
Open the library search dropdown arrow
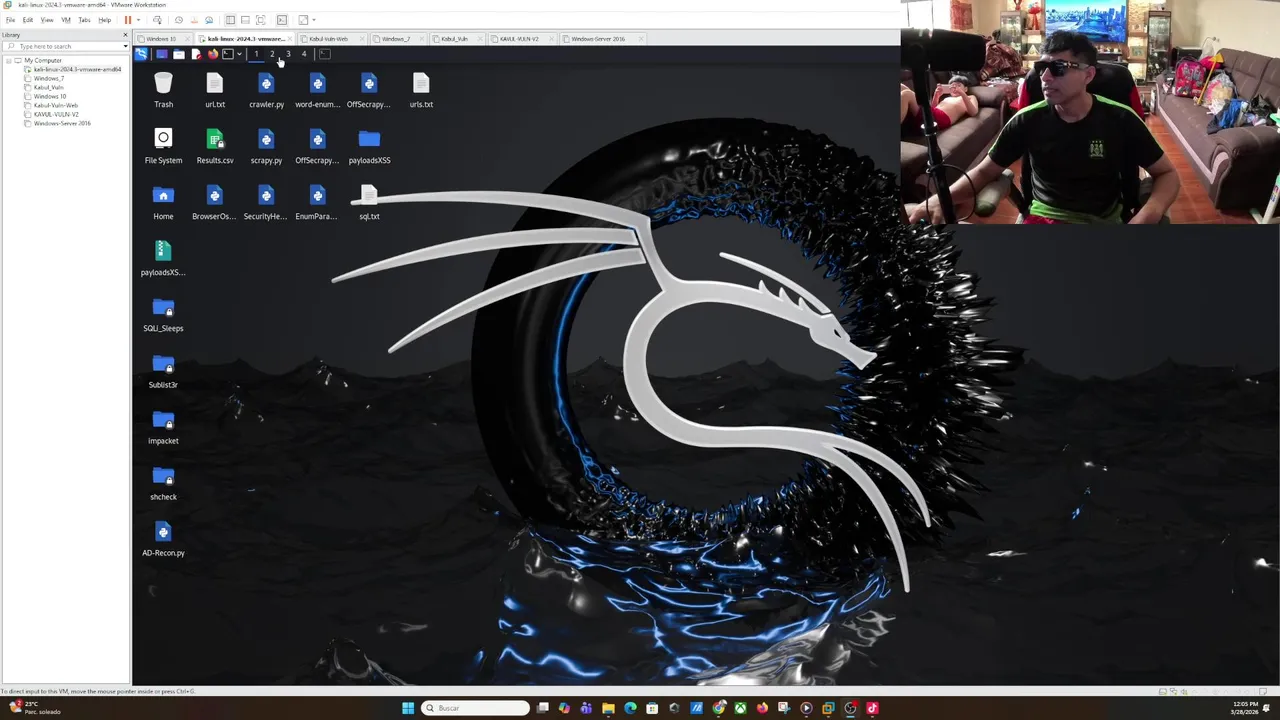125,46
